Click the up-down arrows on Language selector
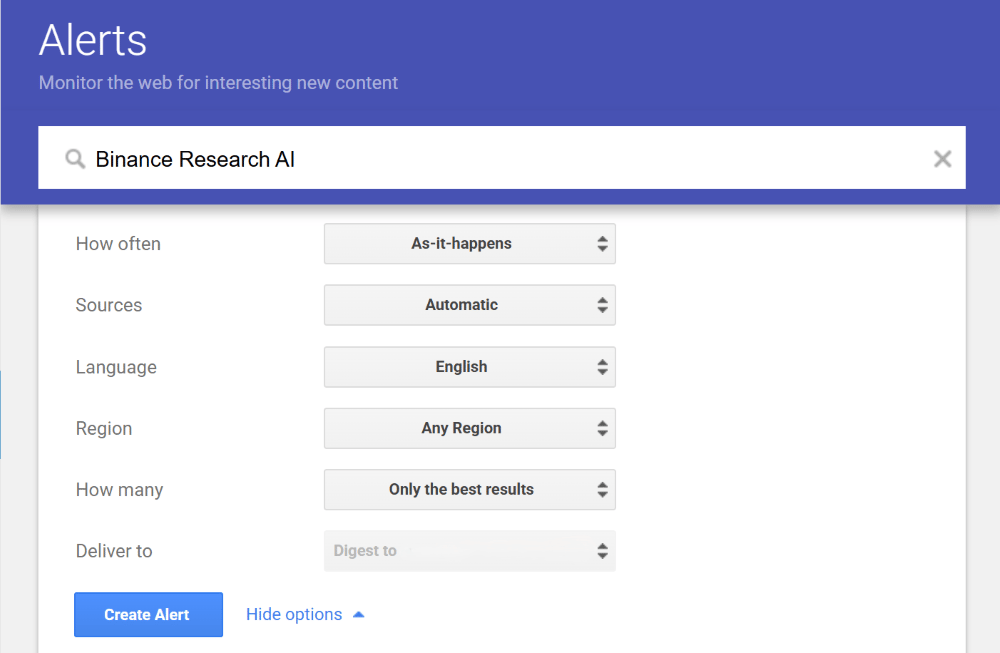 [x=602, y=367]
